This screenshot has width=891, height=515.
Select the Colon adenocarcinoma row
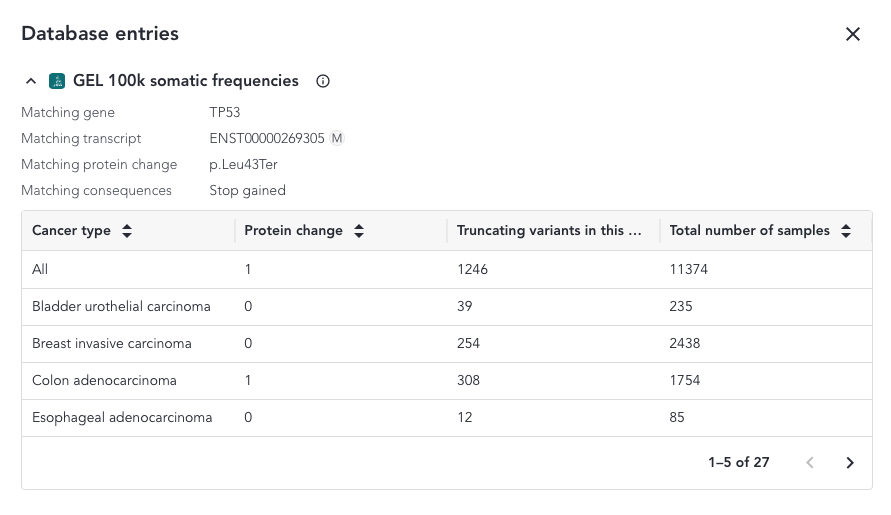[x=104, y=381]
